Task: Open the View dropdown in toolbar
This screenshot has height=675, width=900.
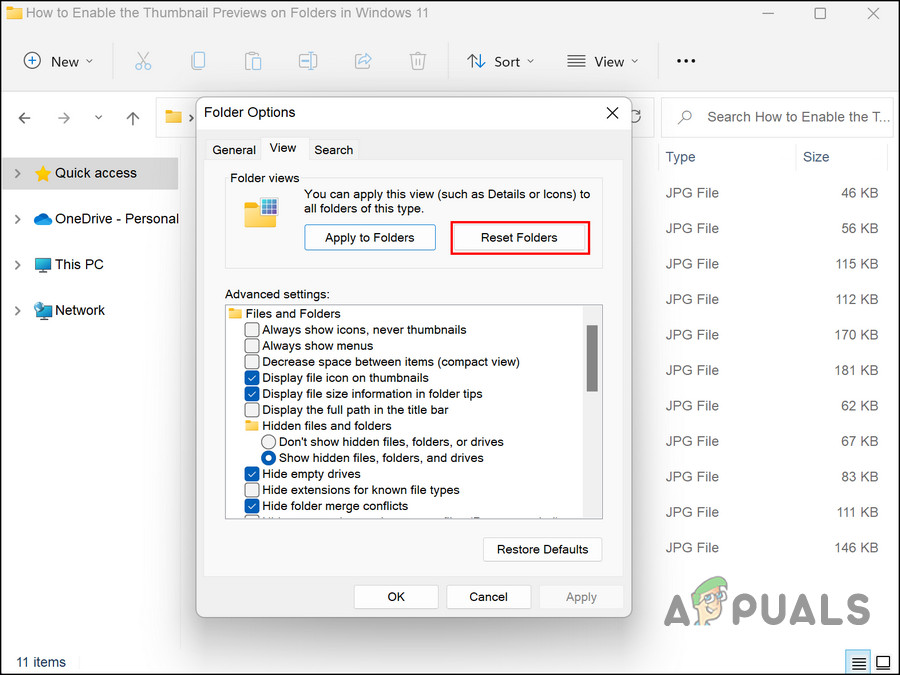Action: click(603, 61)
